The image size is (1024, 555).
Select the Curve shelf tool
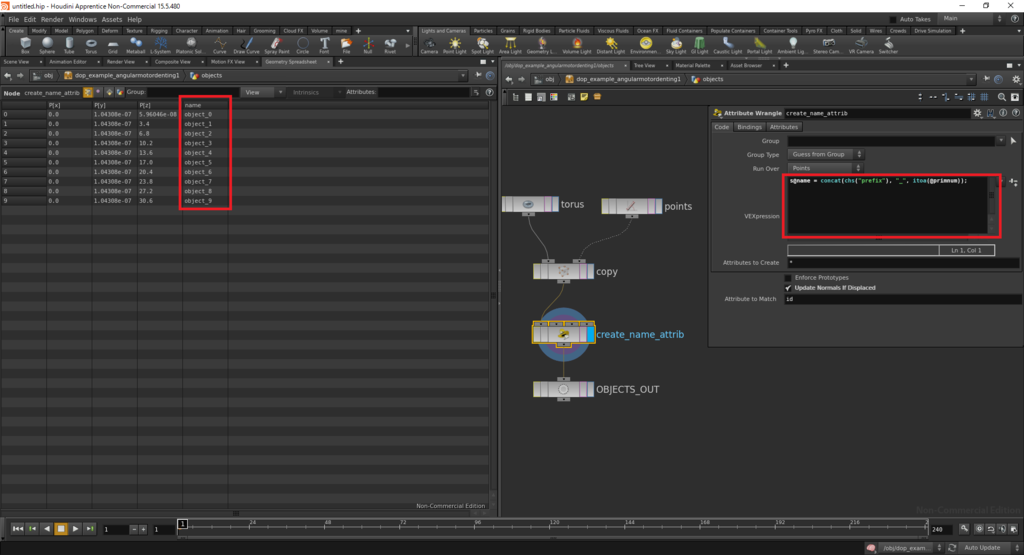coord(219,45)
